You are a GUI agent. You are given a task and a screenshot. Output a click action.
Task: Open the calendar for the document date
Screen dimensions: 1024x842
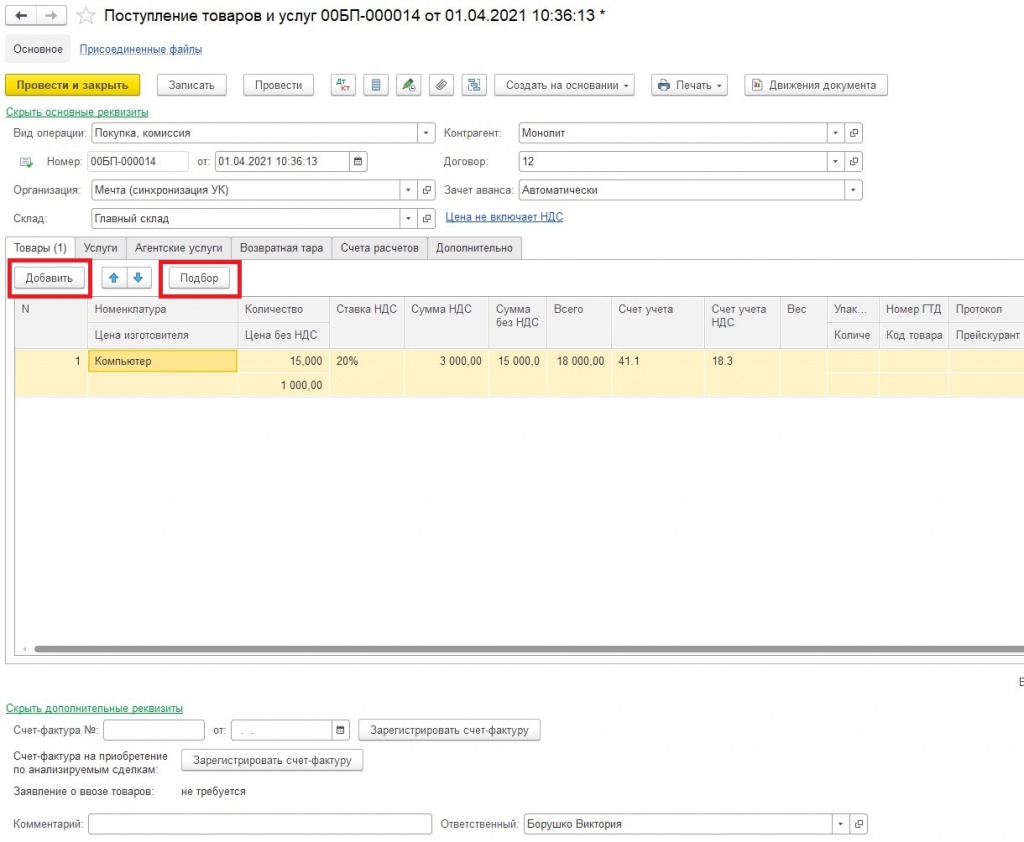pos(358,161)
